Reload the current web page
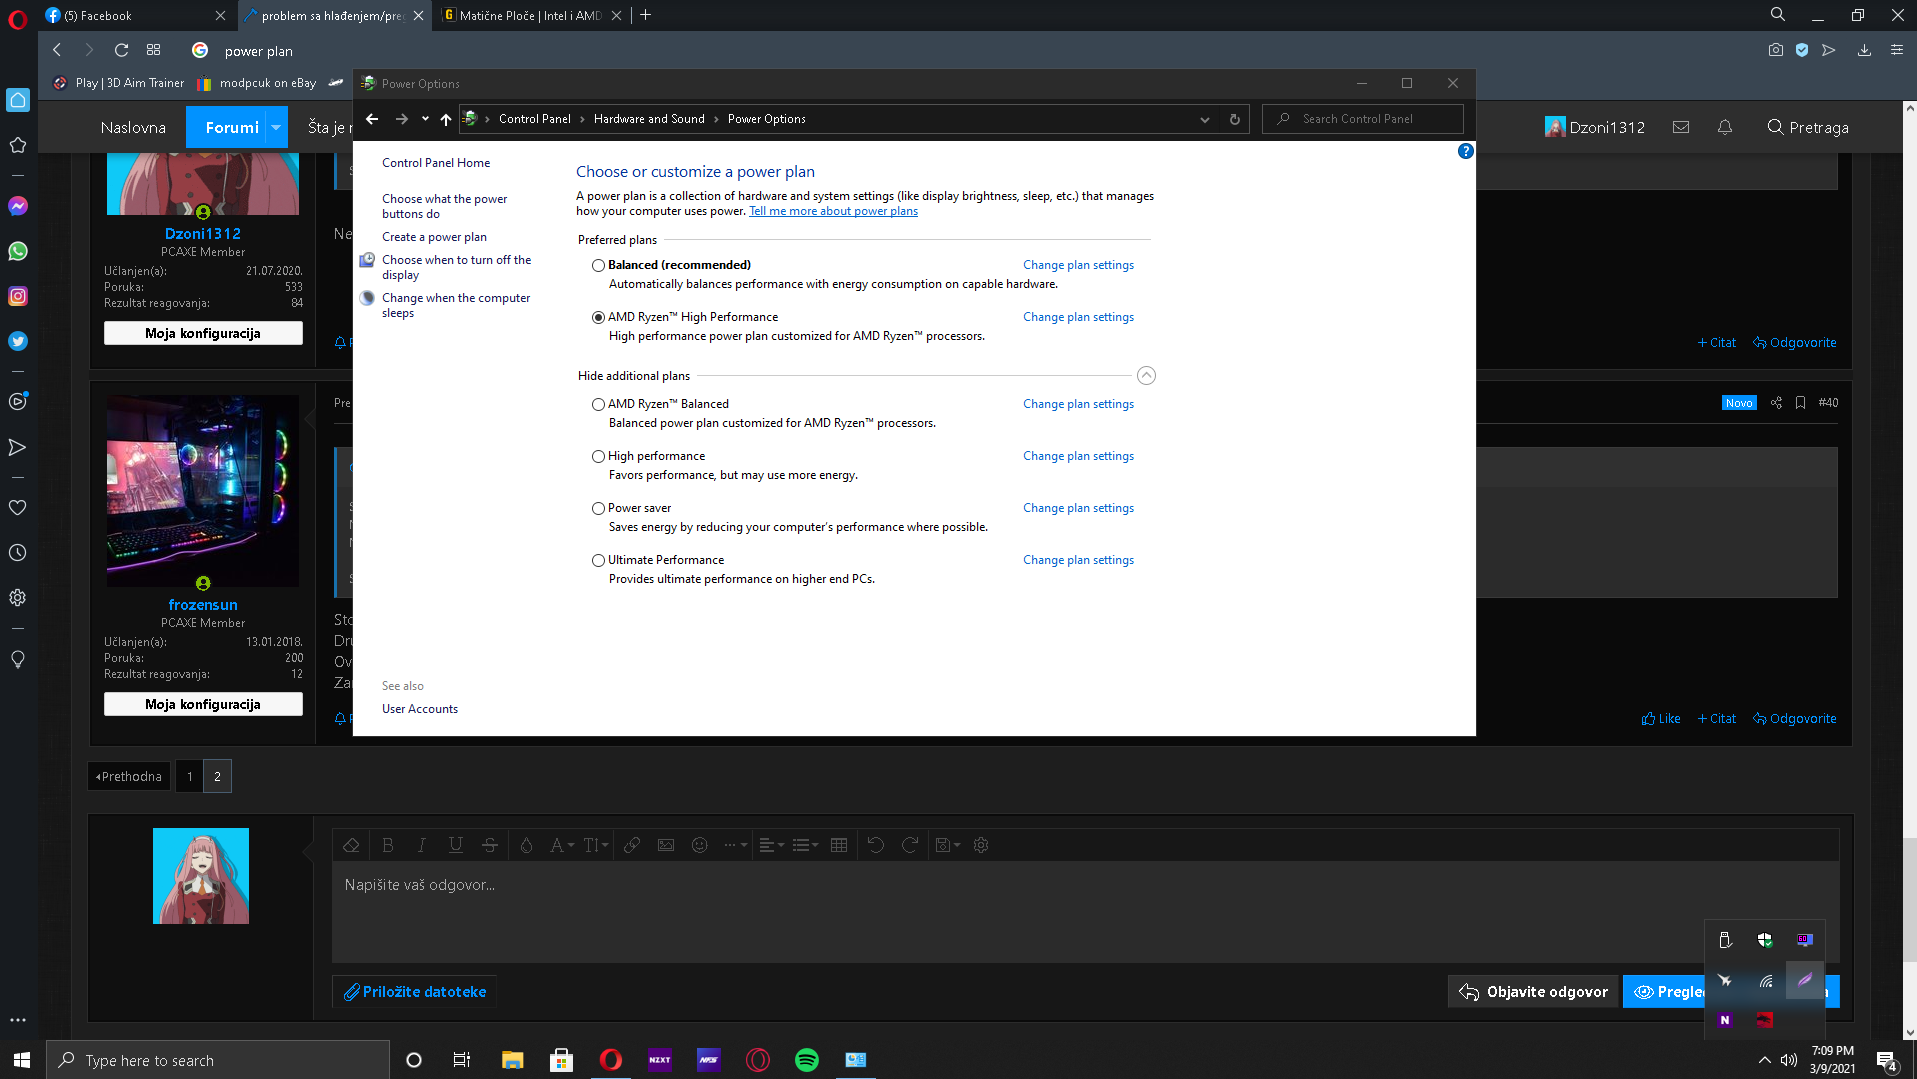 [x=121, y=50]
